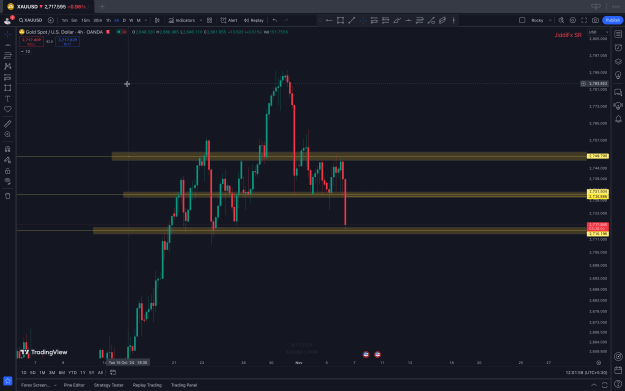Open the Pine Editor tab
This screenshot has height=391, width=625.
click(x=74, y=385)
